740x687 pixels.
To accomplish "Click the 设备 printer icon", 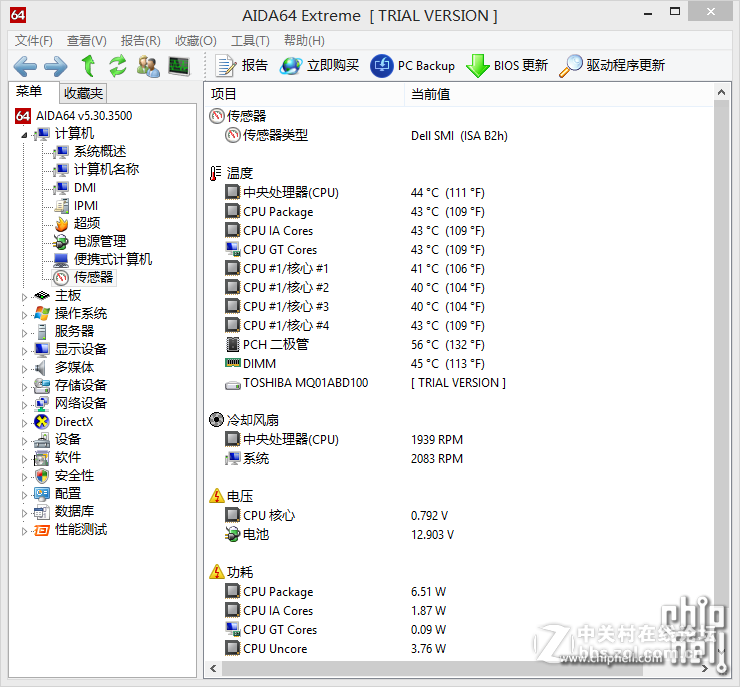I will (x=42, y=440).
